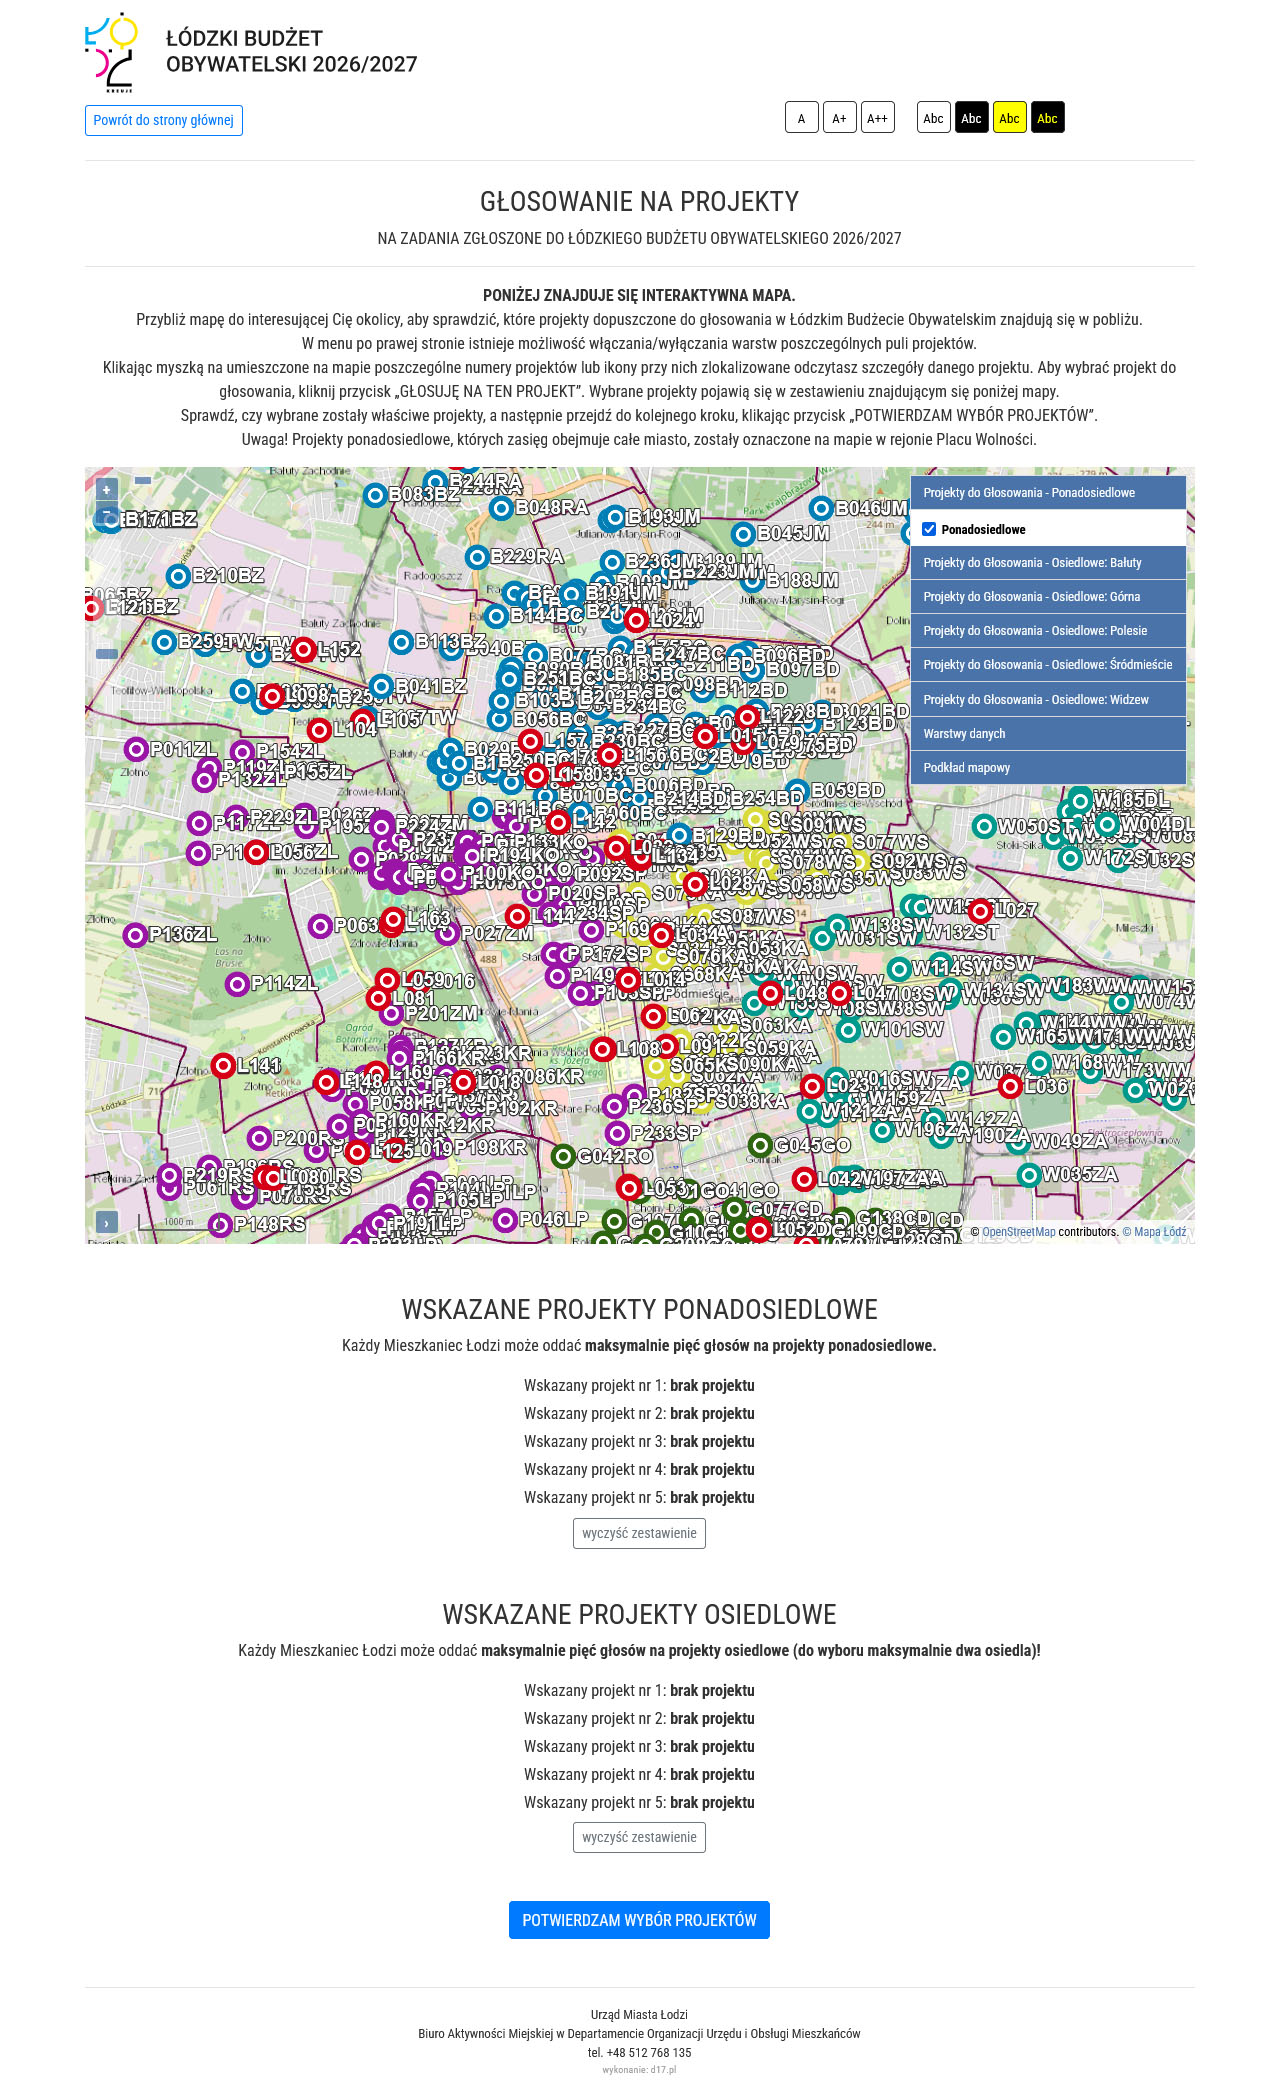1278x2094 pixels.
Task: Collapse Projekty do Głosowania - Ponadosiedlowe panel
Action: click(x=1048, y=493)
